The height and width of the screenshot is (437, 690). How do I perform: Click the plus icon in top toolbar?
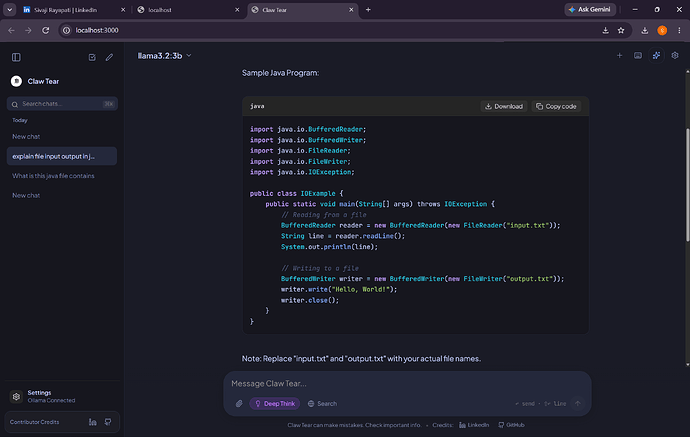[620, 55]
